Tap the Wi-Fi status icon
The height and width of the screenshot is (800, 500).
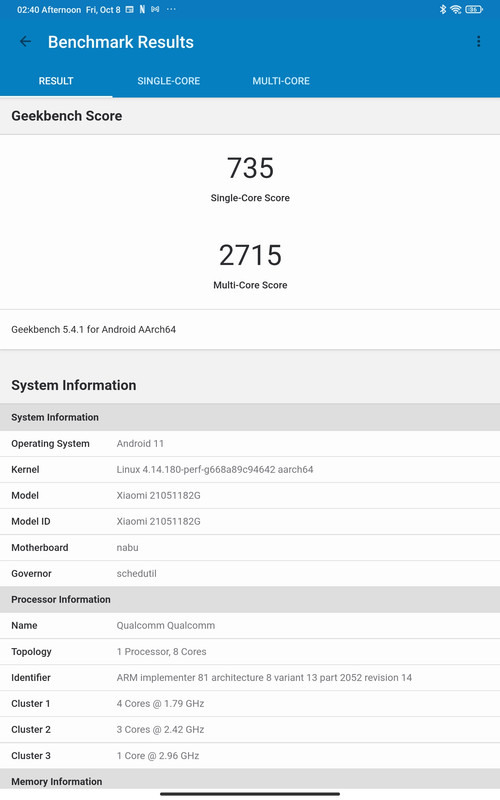point(456,9)
